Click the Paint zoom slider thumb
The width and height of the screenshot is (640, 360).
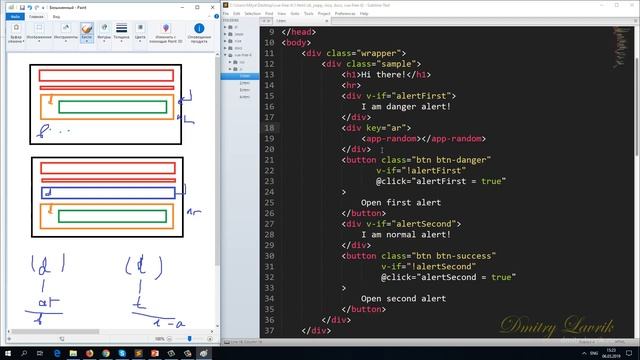point(189,339)
